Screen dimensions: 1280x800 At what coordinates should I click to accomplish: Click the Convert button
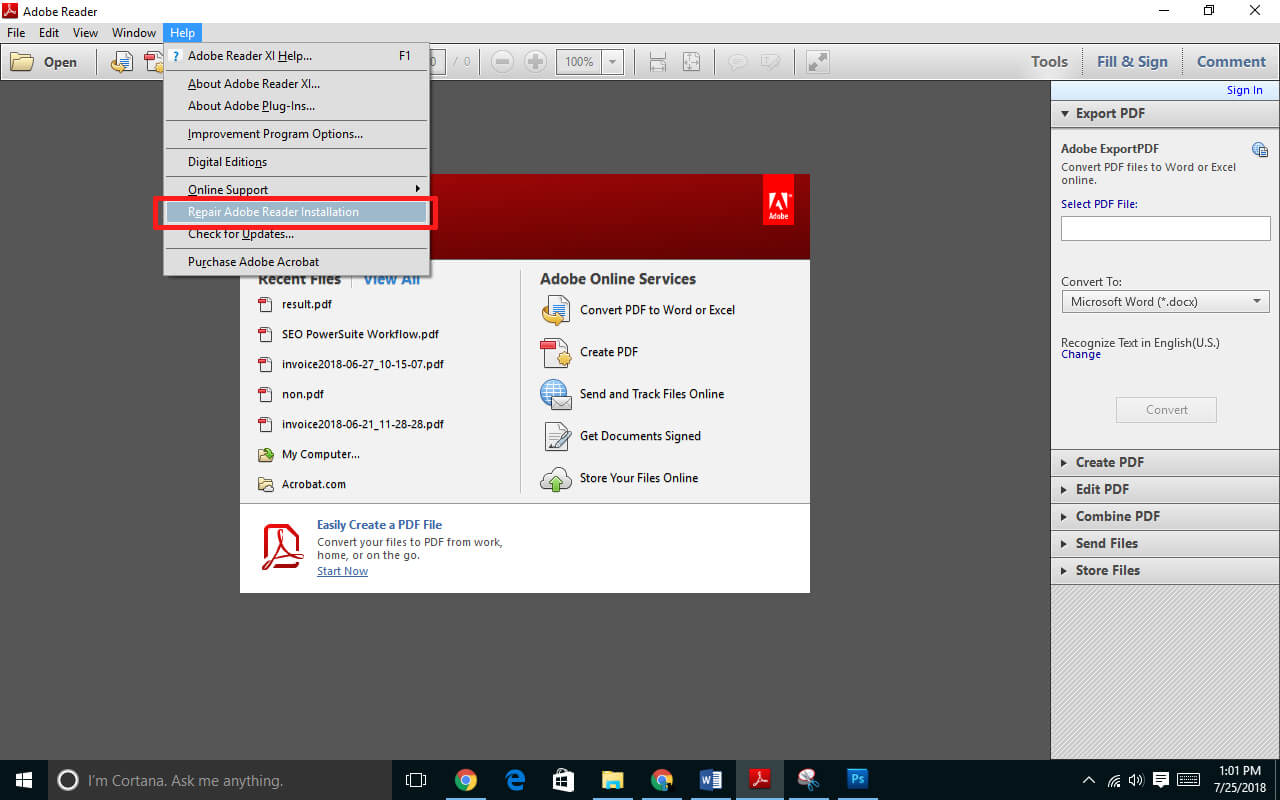point(1166,410)
